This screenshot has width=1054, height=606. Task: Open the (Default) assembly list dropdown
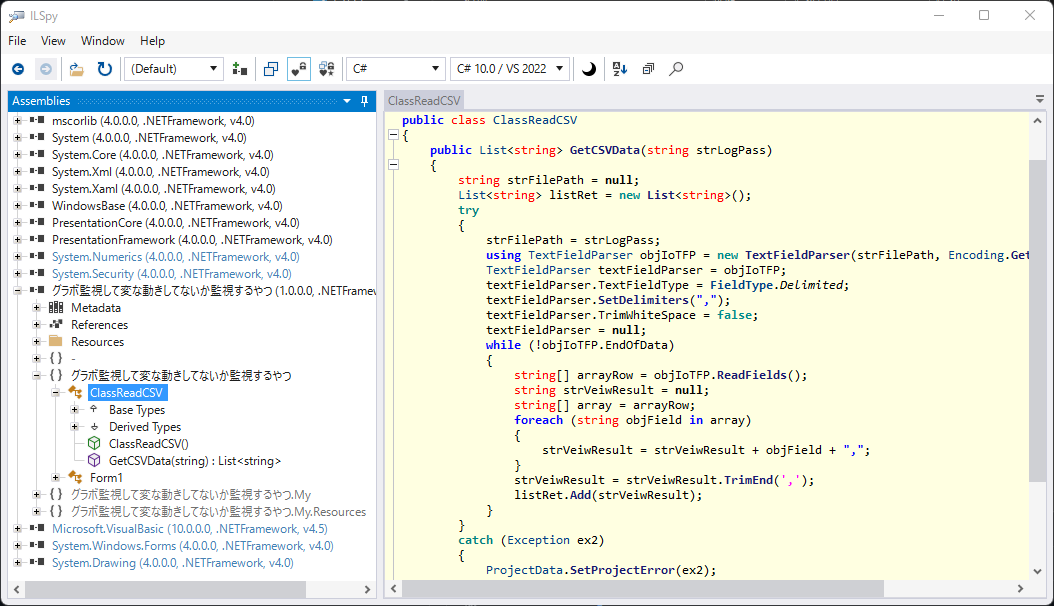click(174, 69)
